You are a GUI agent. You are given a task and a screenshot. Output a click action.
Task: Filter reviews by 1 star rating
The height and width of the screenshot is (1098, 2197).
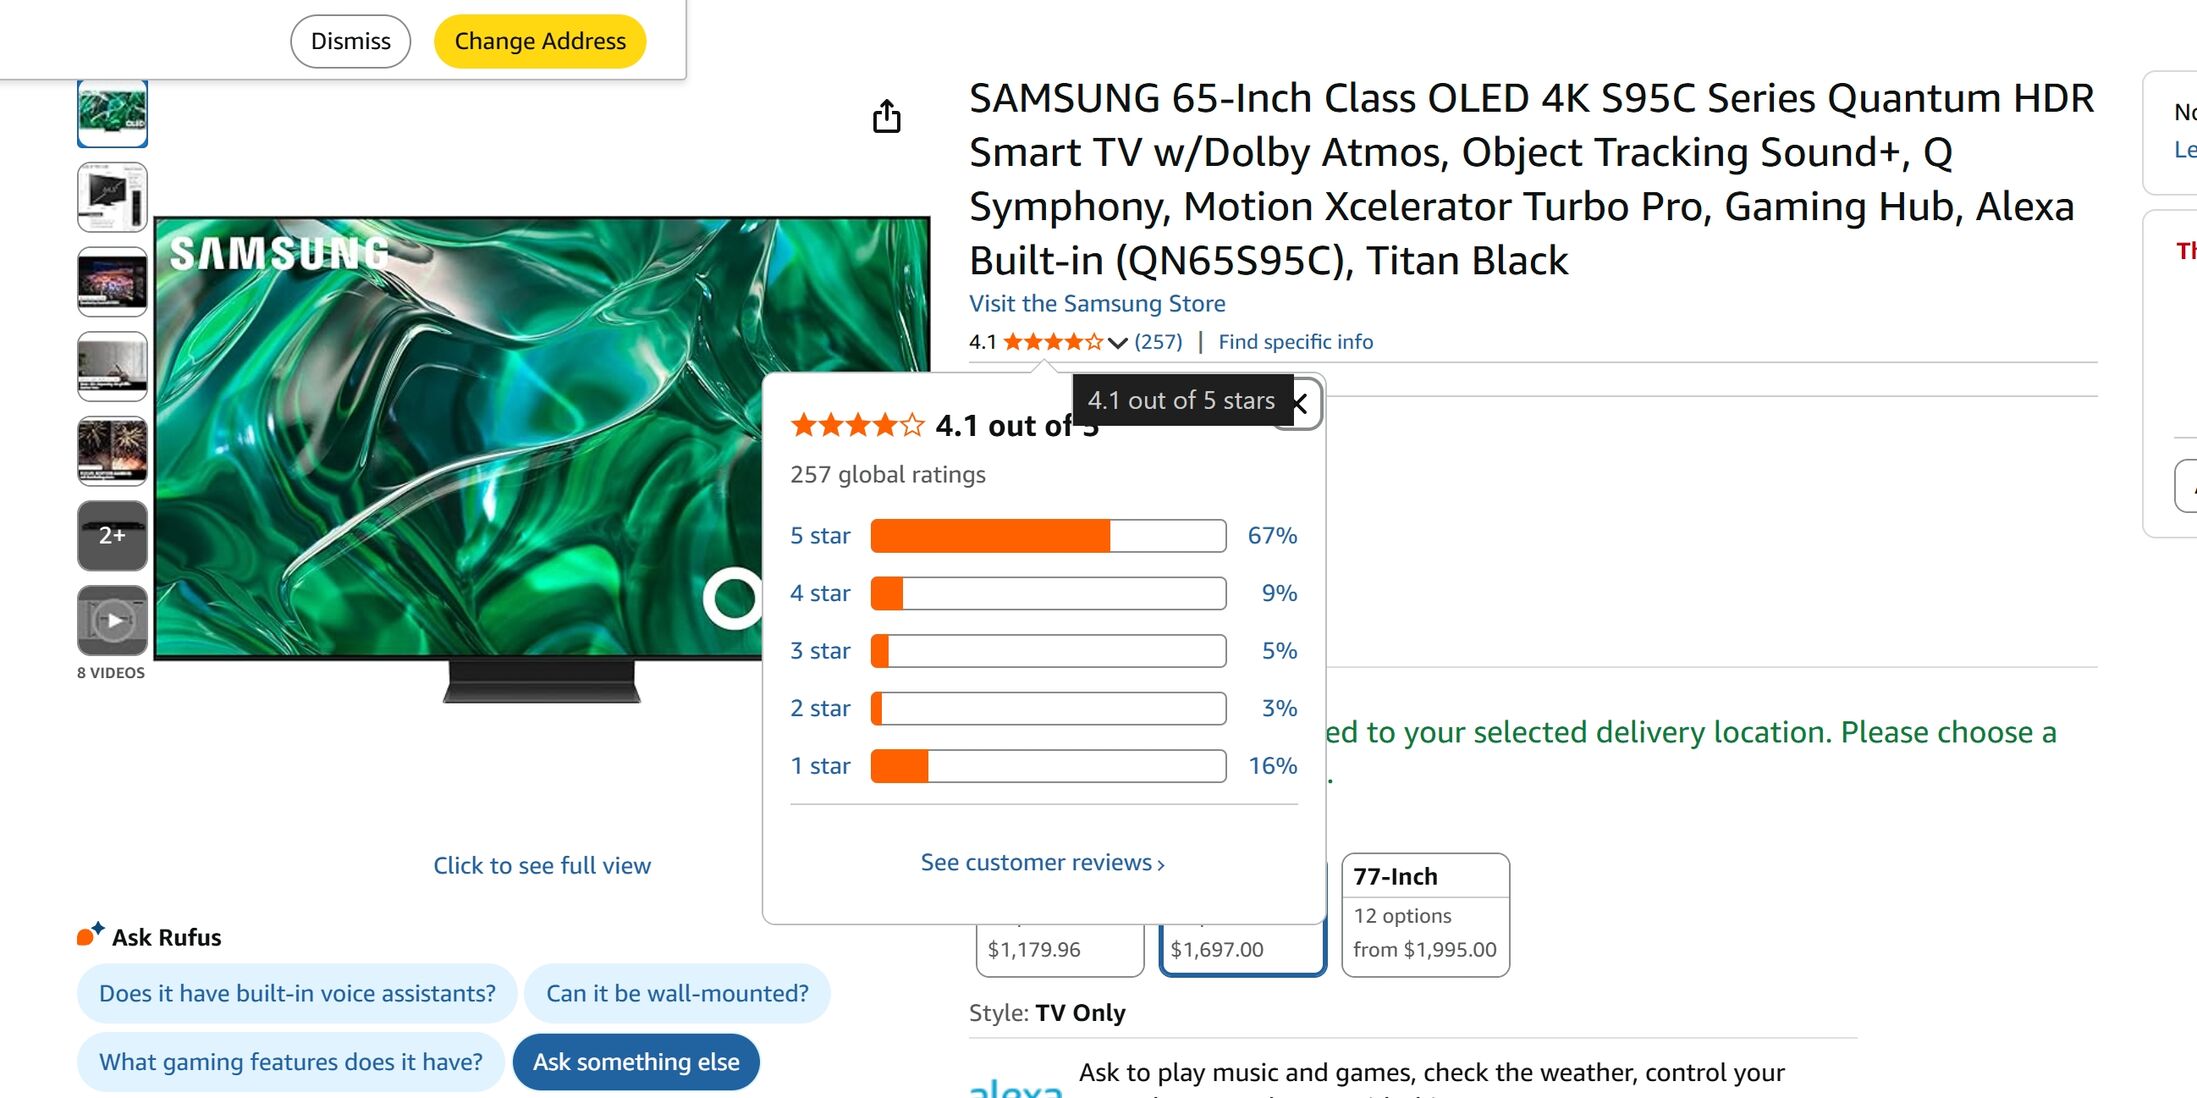820,766
